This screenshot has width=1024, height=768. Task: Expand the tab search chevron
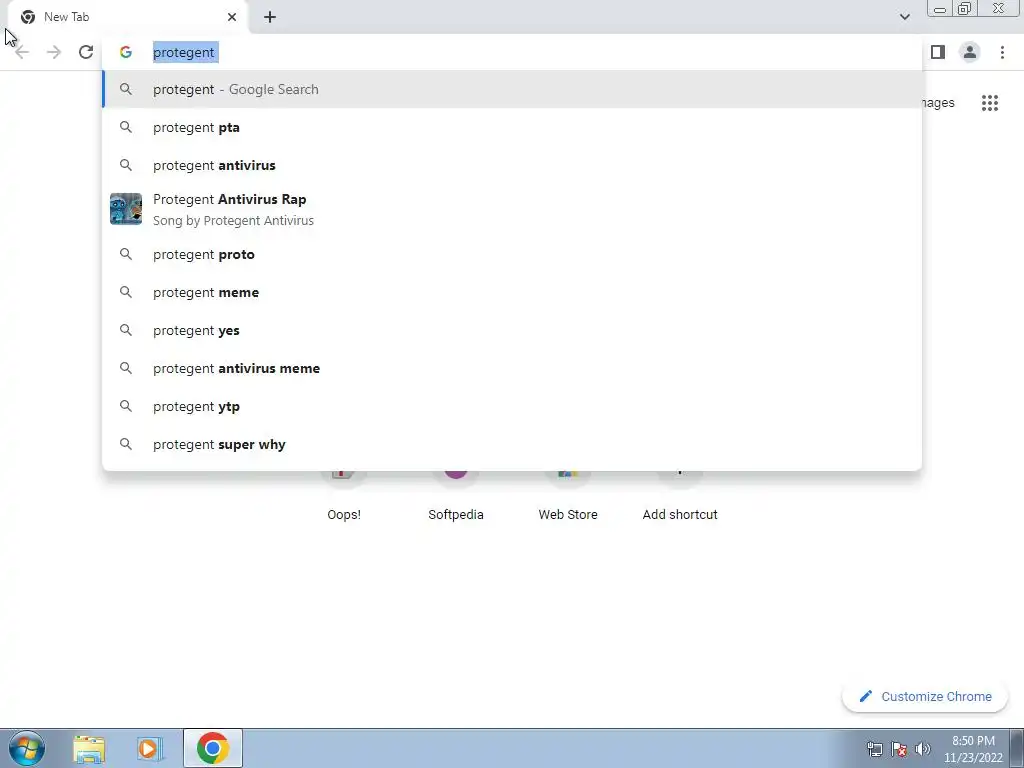coord(904,17)
